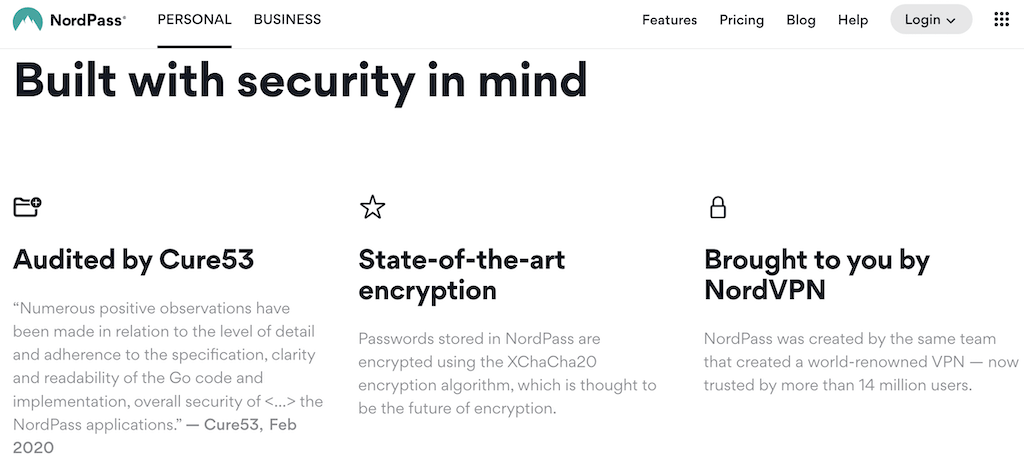This screenshot has width=1024, height=465.
Task: Click the star icon above State-of-the-art encryption
Action: (372, 207)
